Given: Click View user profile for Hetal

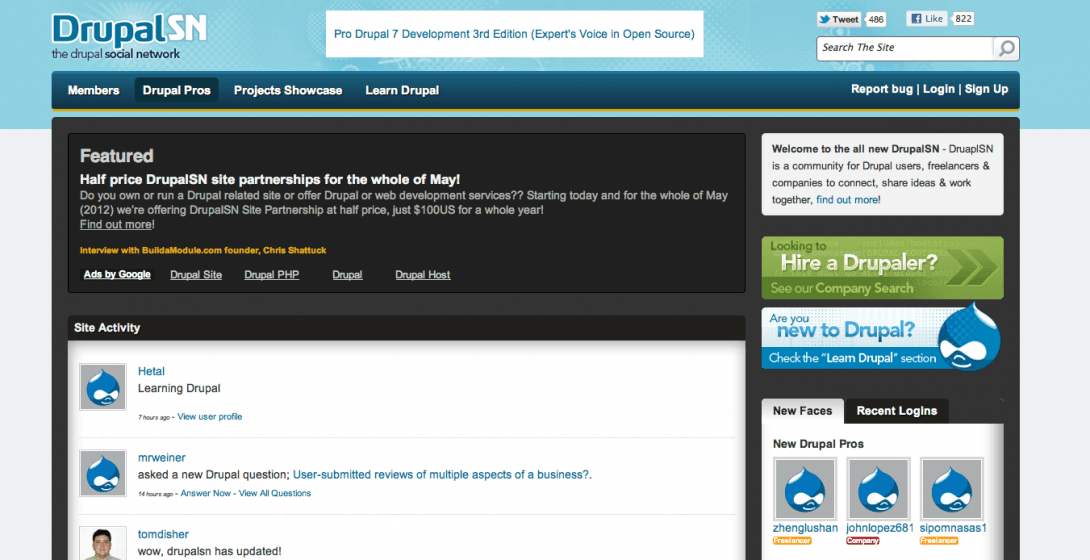Looking at the screenshot, I should tap(210, 417).
